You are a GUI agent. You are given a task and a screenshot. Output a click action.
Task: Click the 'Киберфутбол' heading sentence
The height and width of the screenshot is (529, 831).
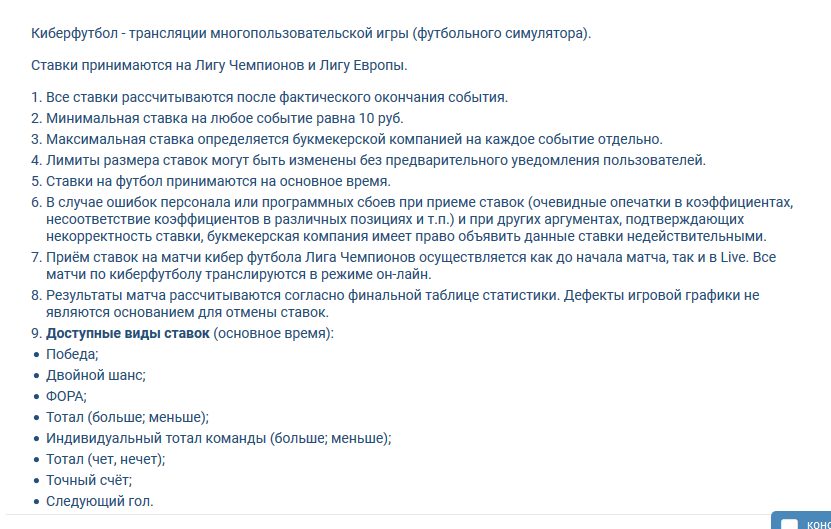(311, 33)
